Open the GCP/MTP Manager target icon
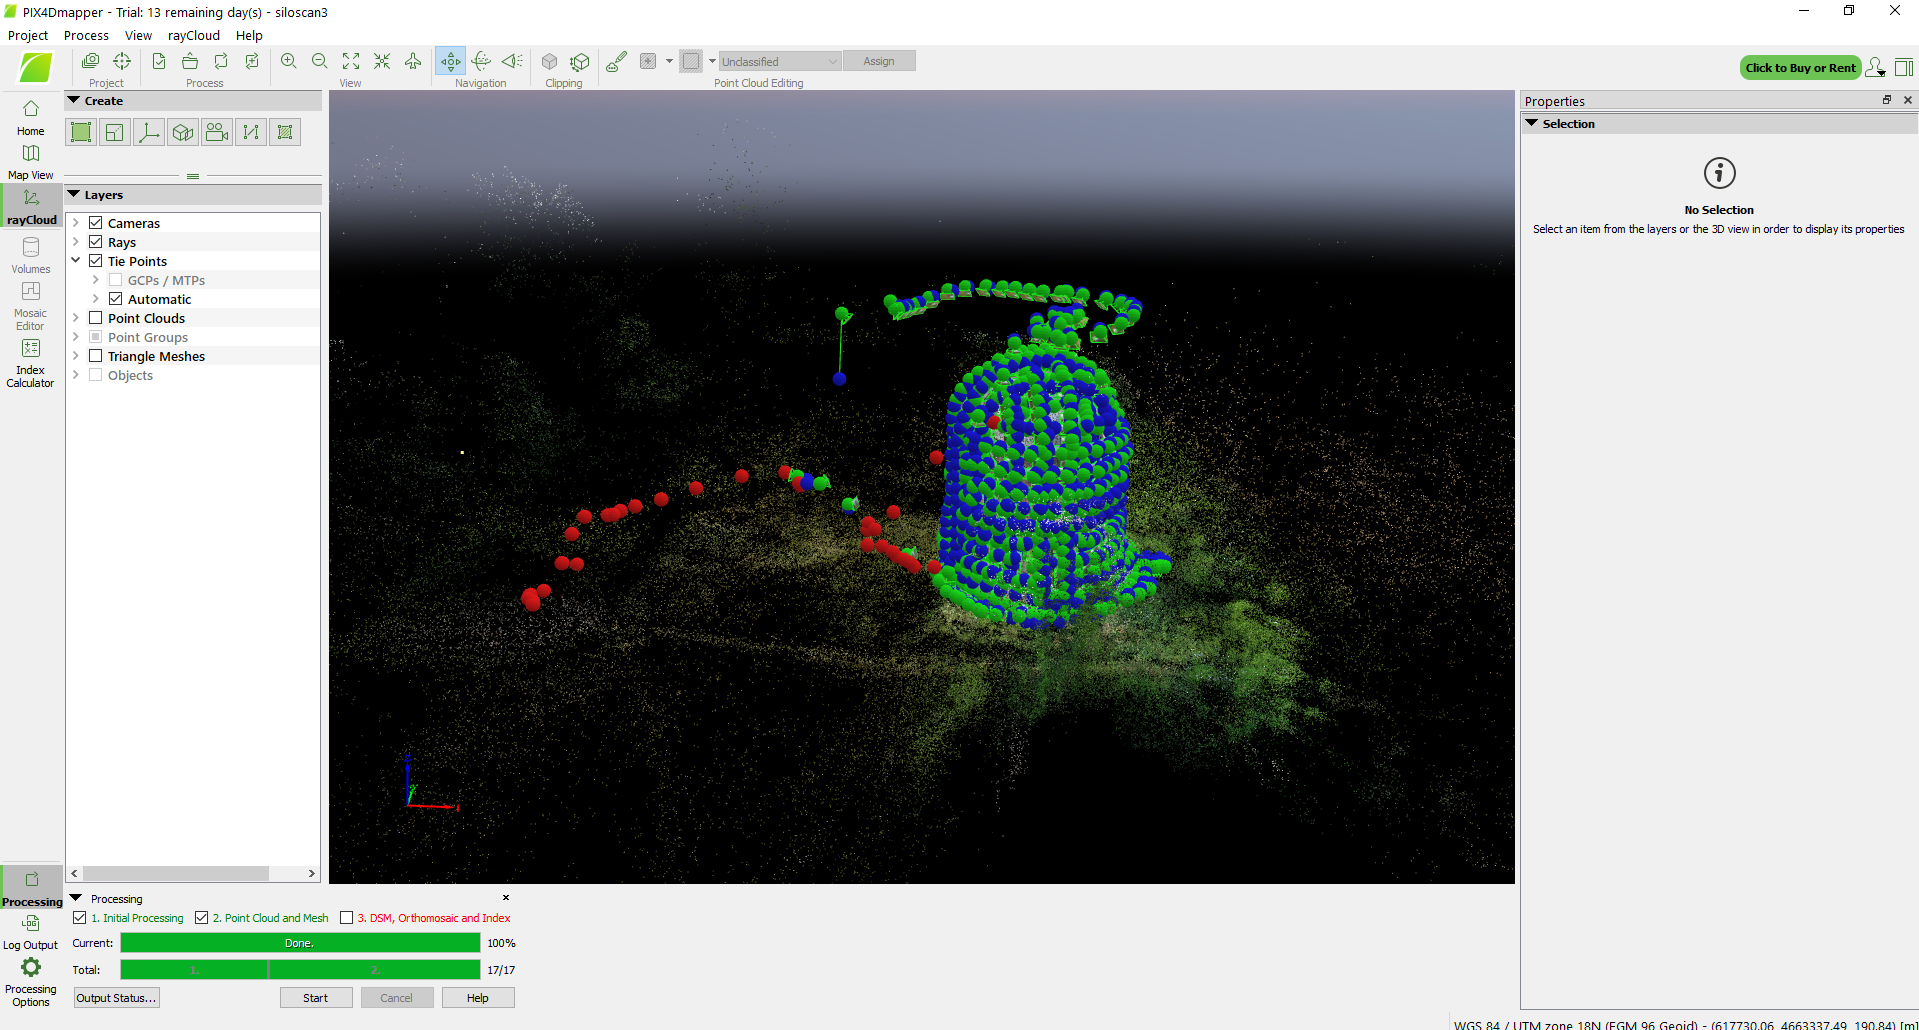Screen dimensions: 1919x1030 coord(122,61)
